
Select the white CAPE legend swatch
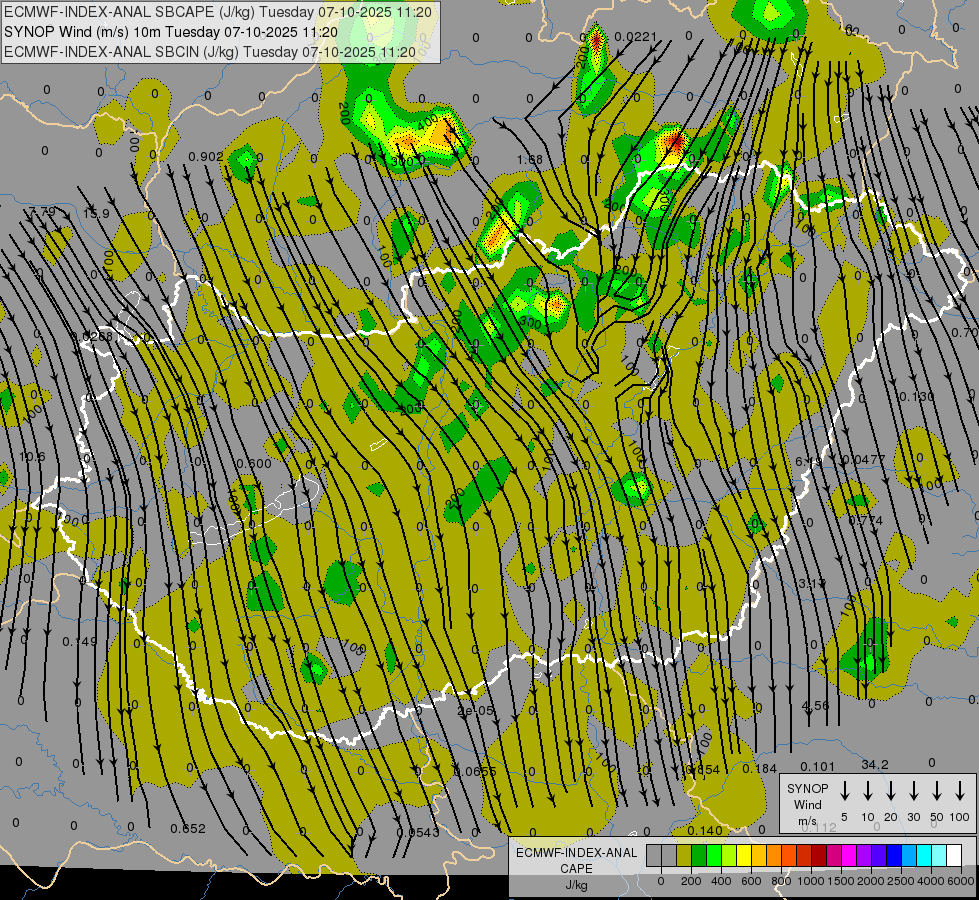[954, 855]
